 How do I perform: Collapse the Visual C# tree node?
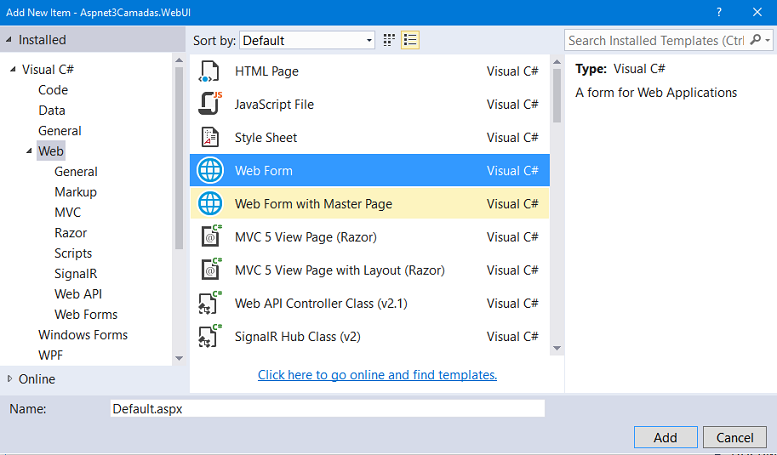(x=13, y=69)
